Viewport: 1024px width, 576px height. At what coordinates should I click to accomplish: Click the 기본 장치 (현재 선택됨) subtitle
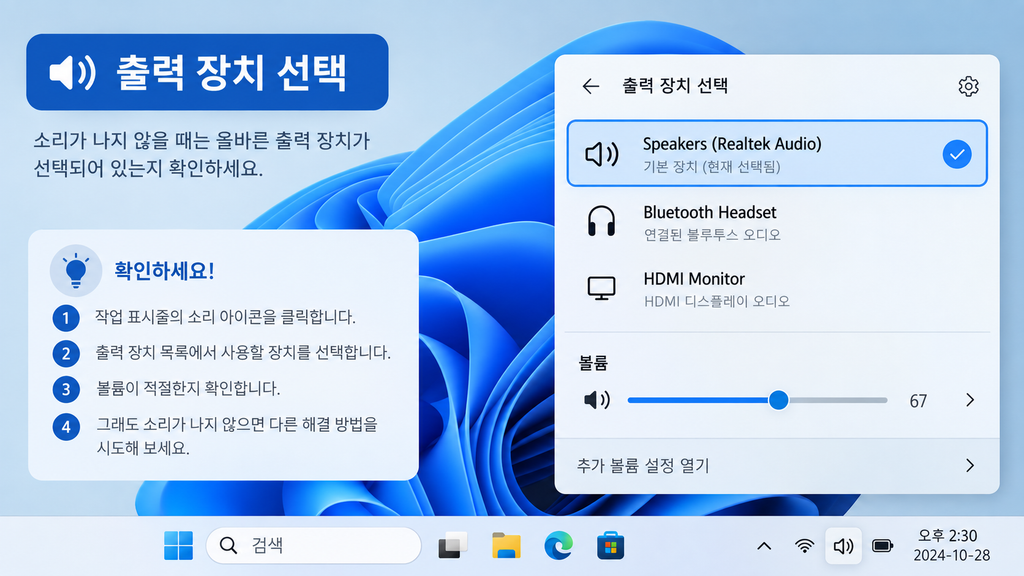711,167
